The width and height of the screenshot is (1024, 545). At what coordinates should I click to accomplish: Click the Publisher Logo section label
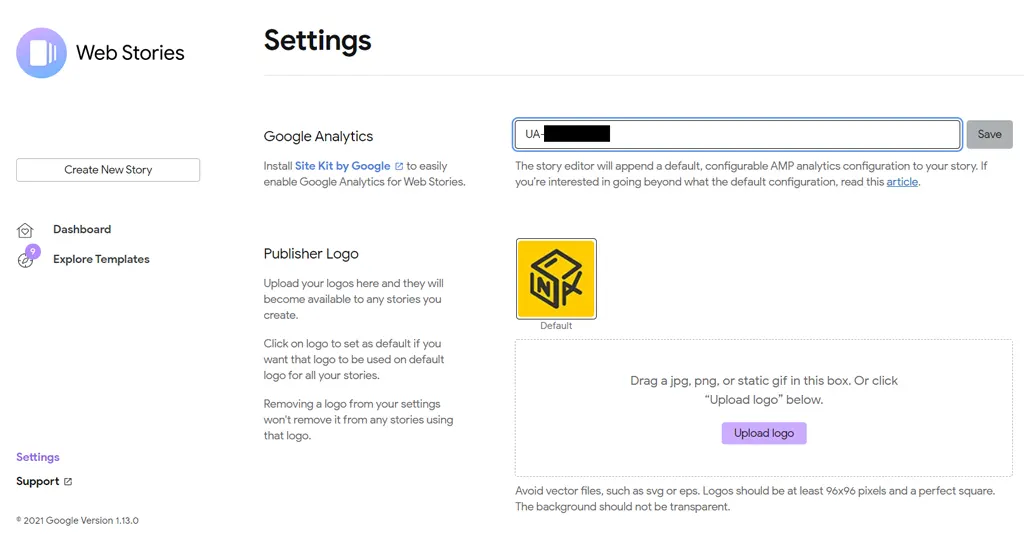click(x=311, y=254)
